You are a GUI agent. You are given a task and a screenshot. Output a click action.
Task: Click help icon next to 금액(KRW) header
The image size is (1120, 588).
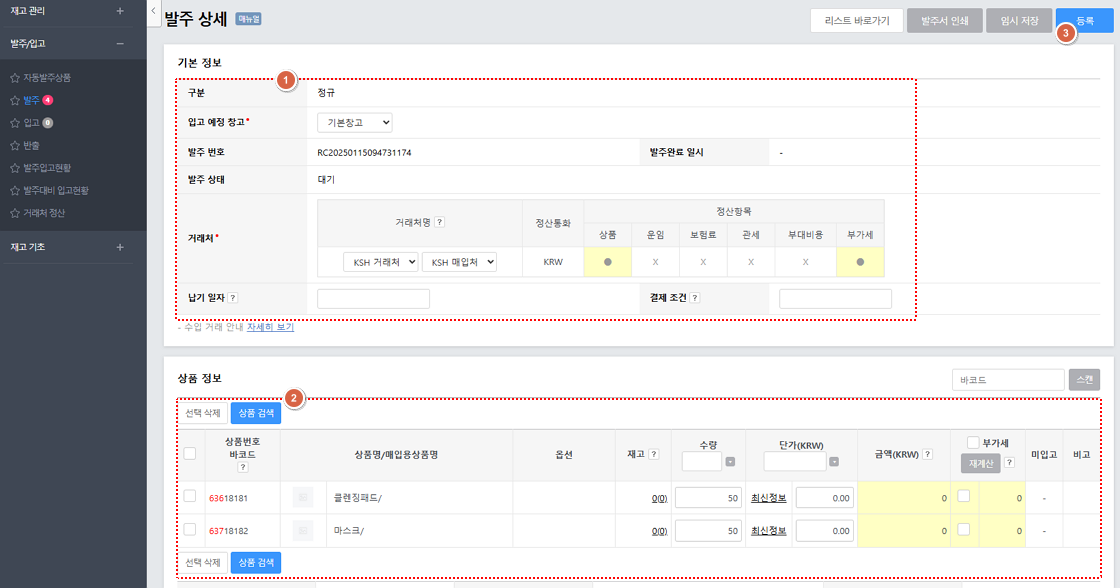coord(927,454)
